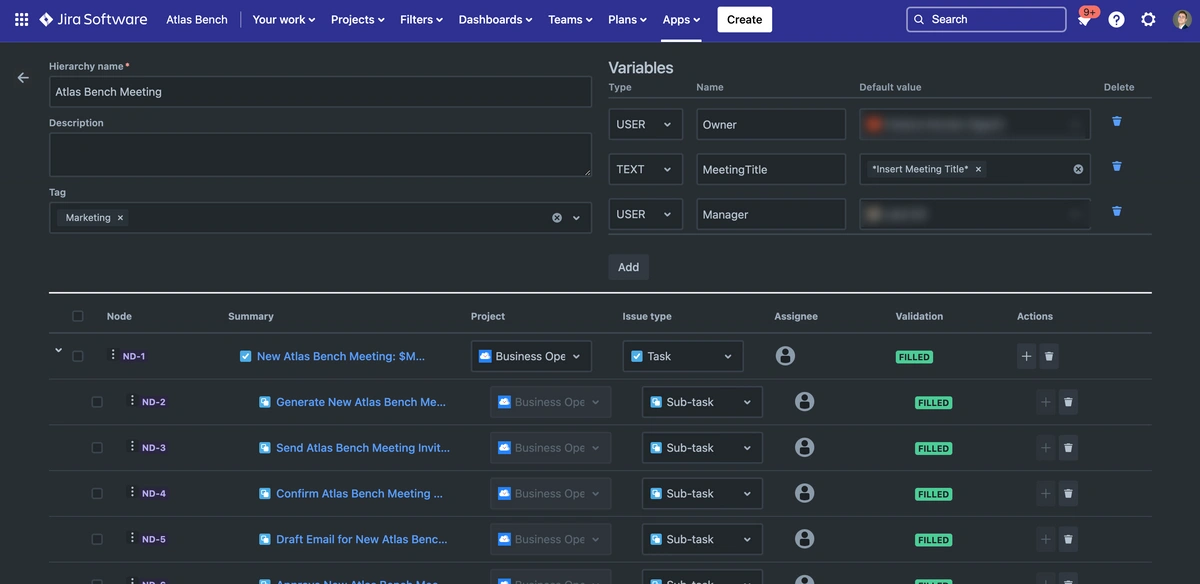The width and height of the screenshot is (1200, 584).
Task: Delete node ND-1 with the trash icon
Action: (x=1049, y=356)
